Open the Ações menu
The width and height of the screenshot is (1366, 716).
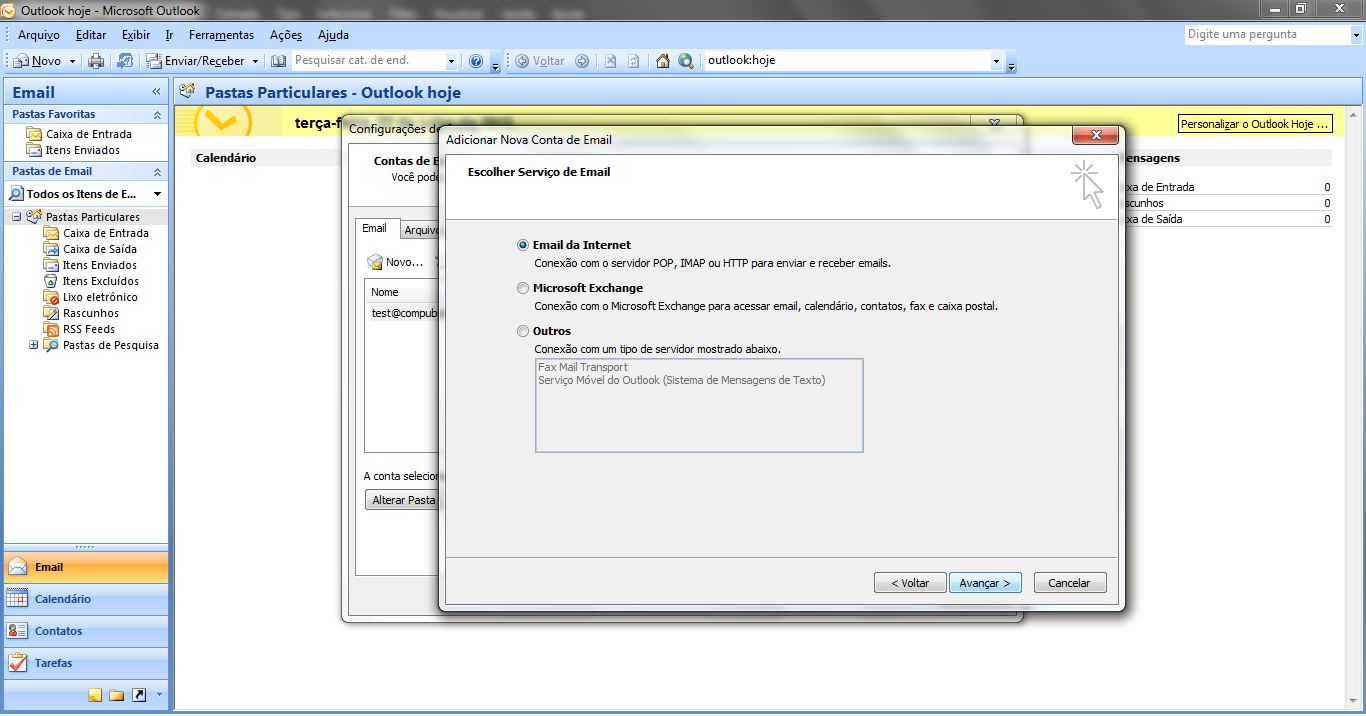coord(286,35)
